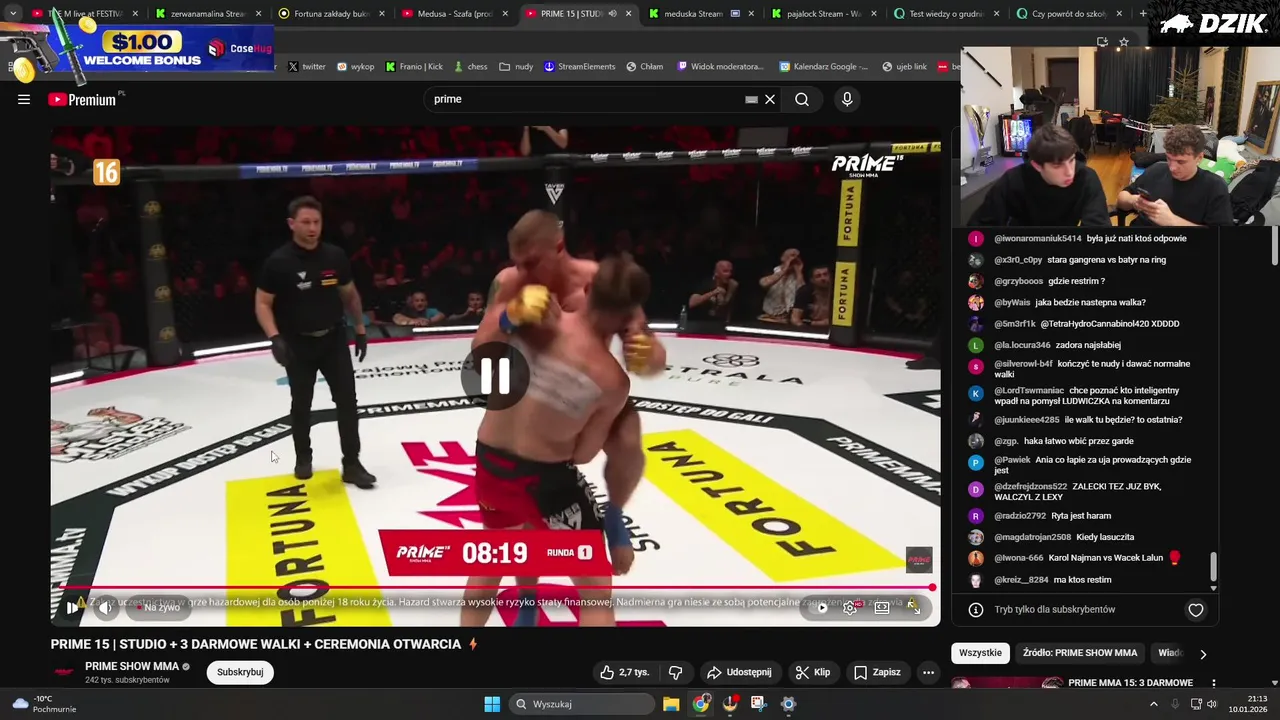Clear the 'prime' search text with X
The height and width of the screenshot is (720, 1280).
tap(770, 99)
